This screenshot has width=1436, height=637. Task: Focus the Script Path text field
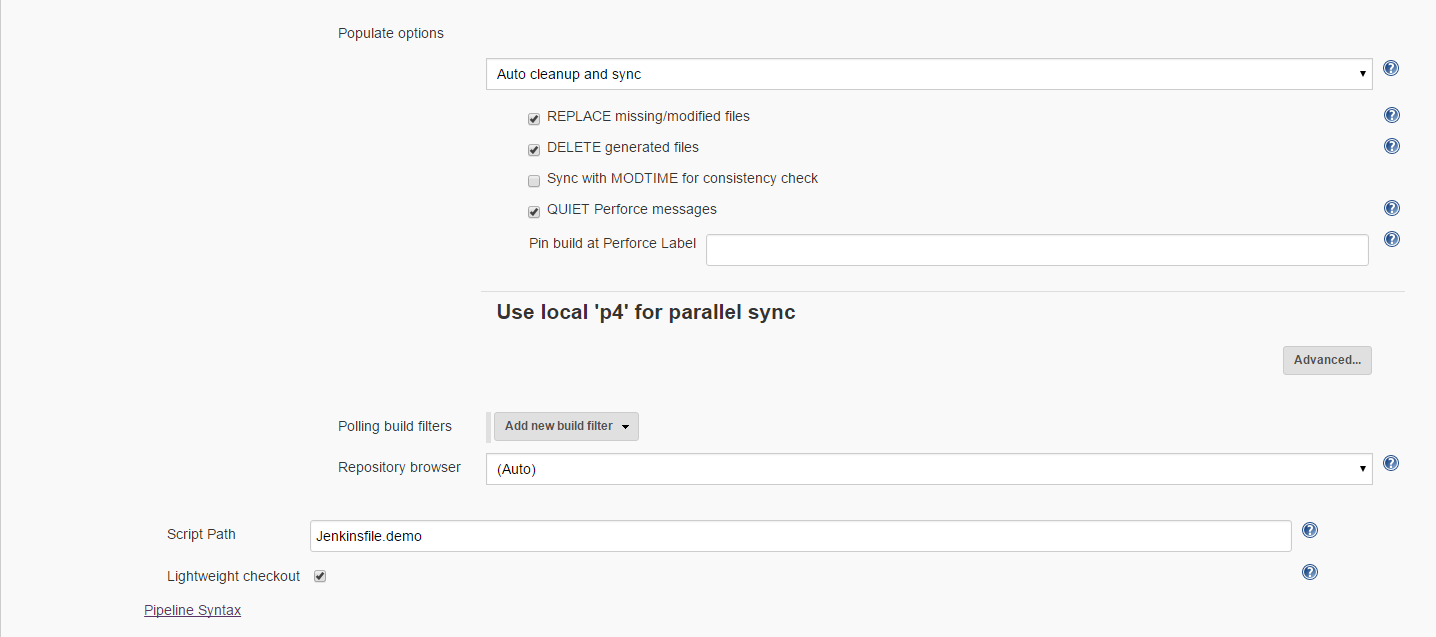pos(800,536)
